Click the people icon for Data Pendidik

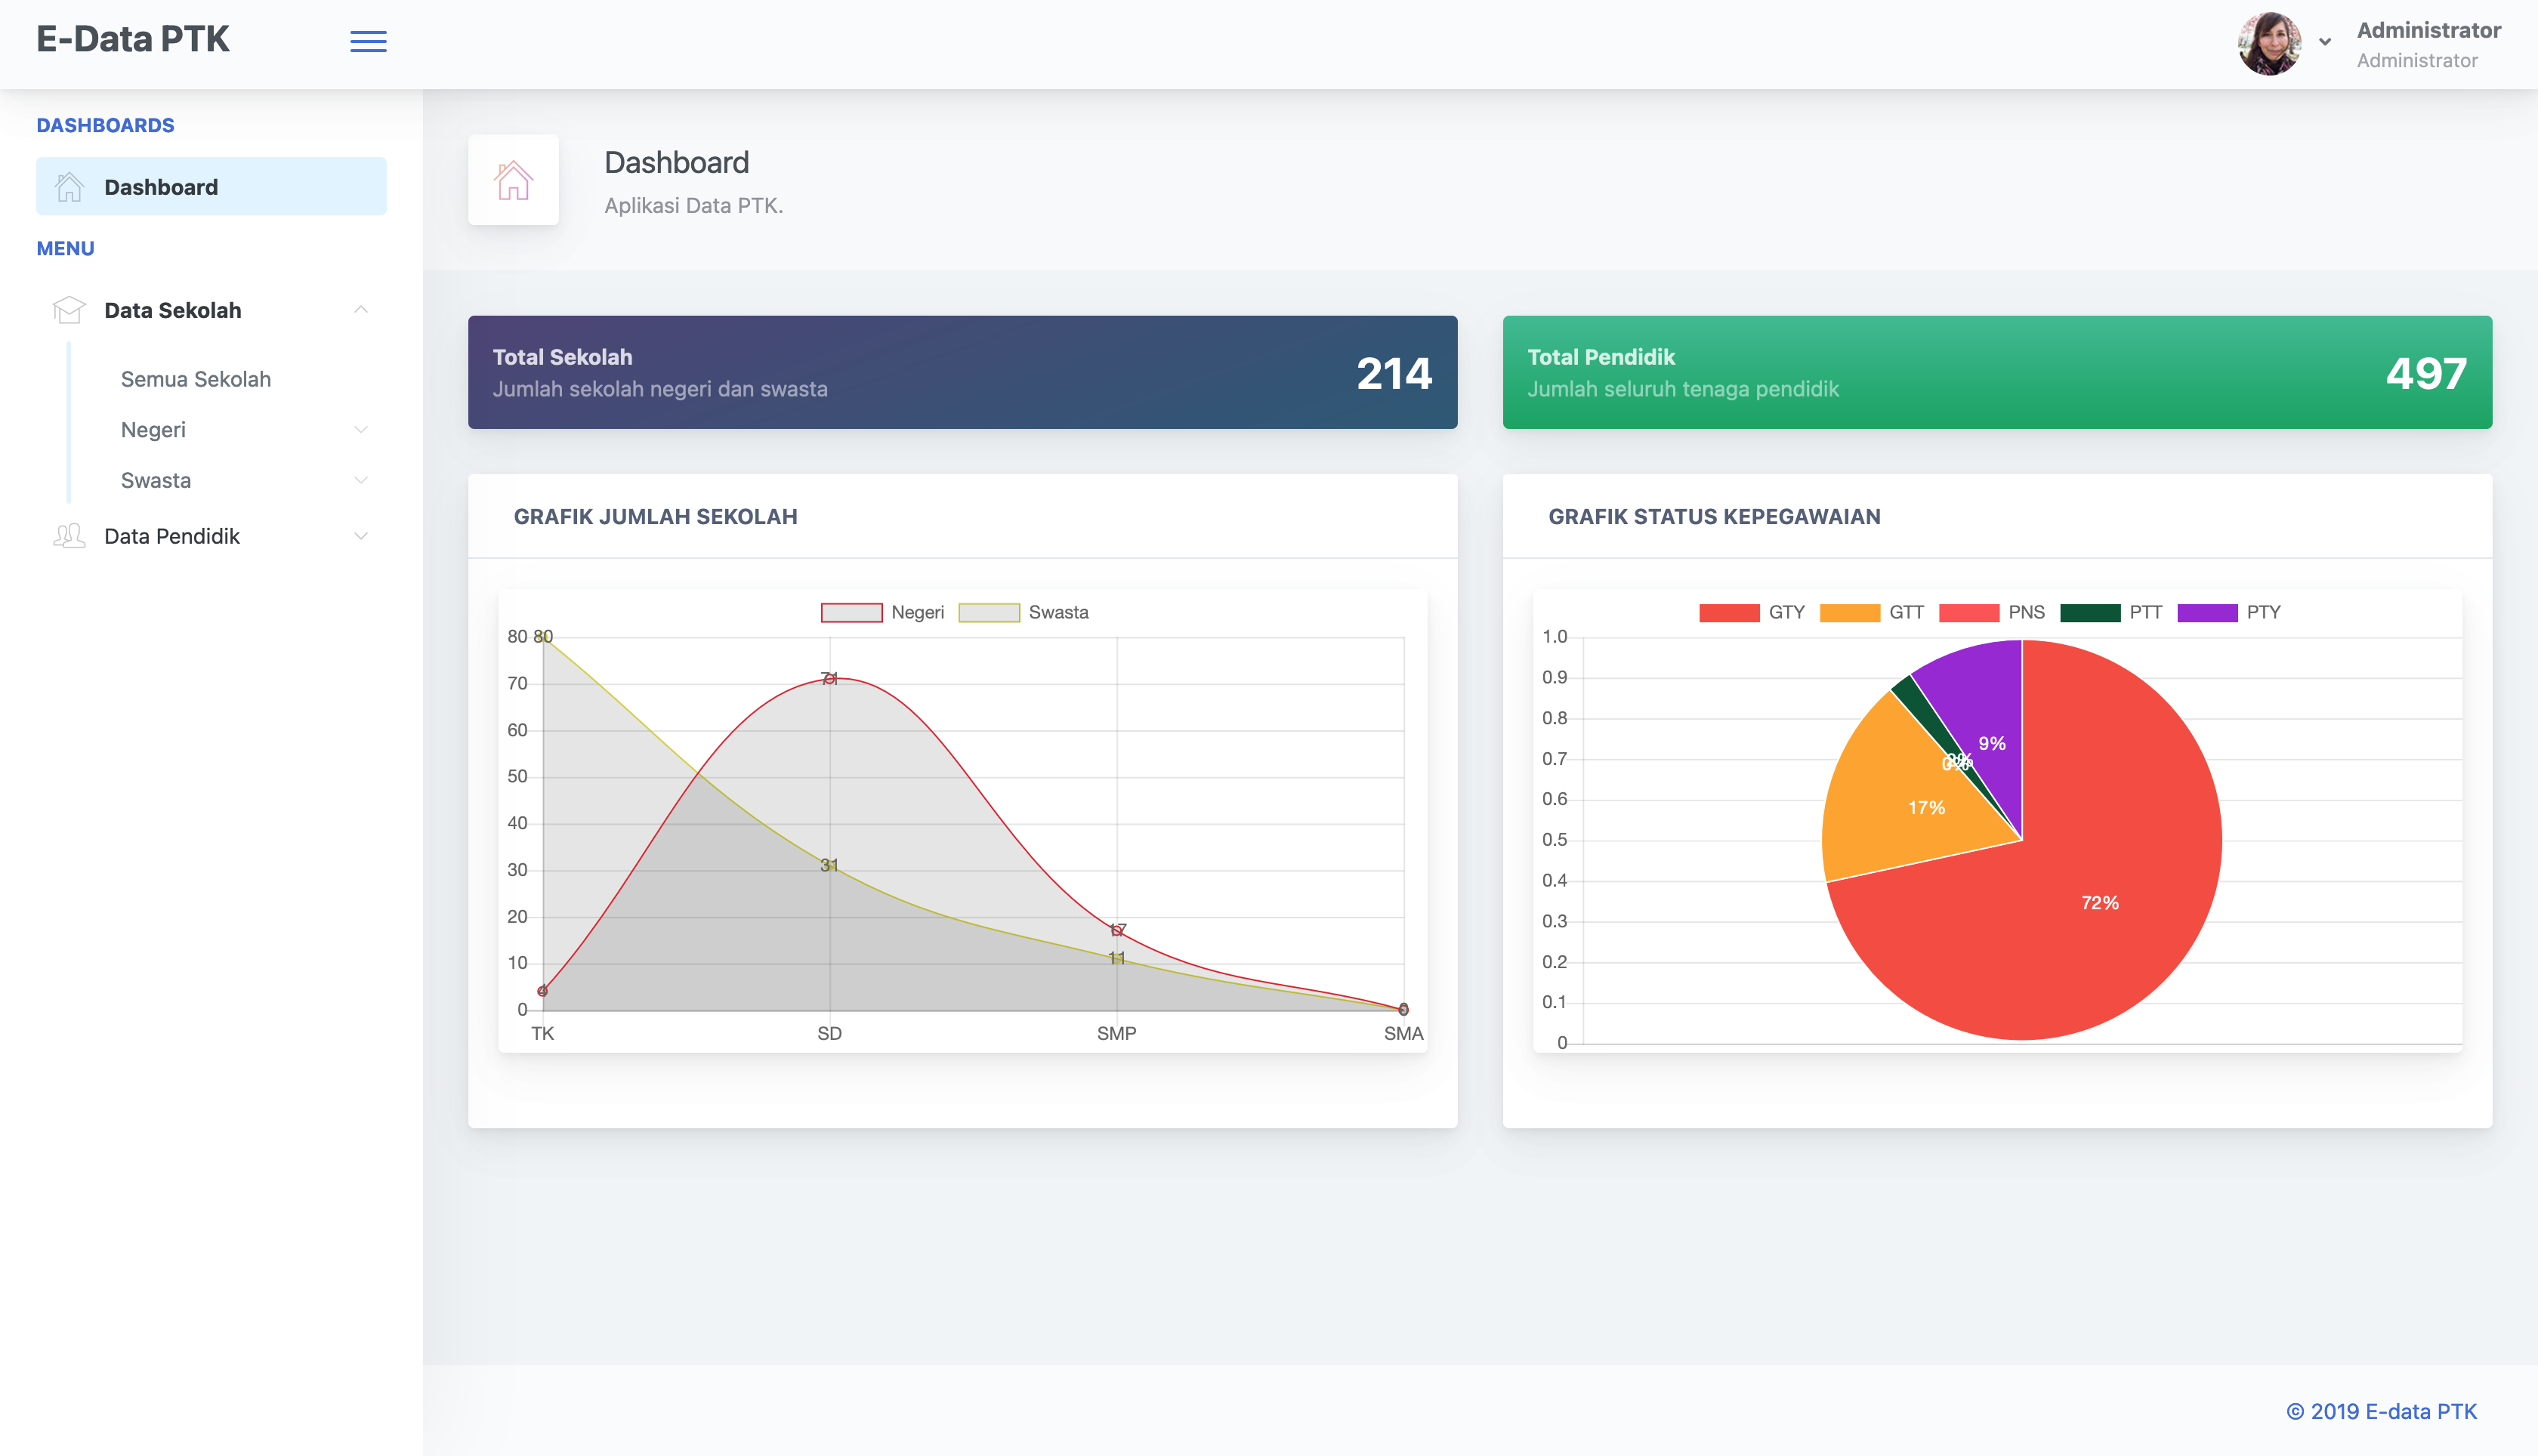(69, 536)
